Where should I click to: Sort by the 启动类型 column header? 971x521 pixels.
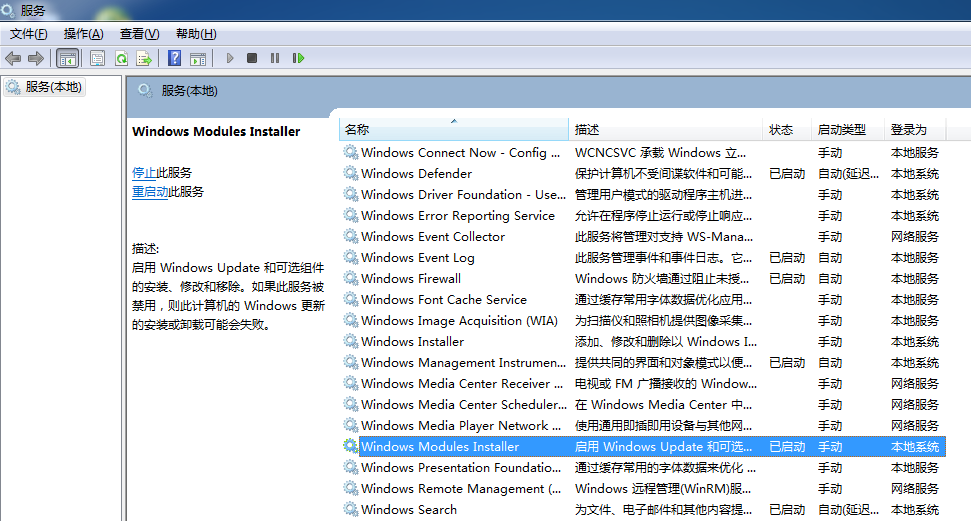tap(847, 129)
